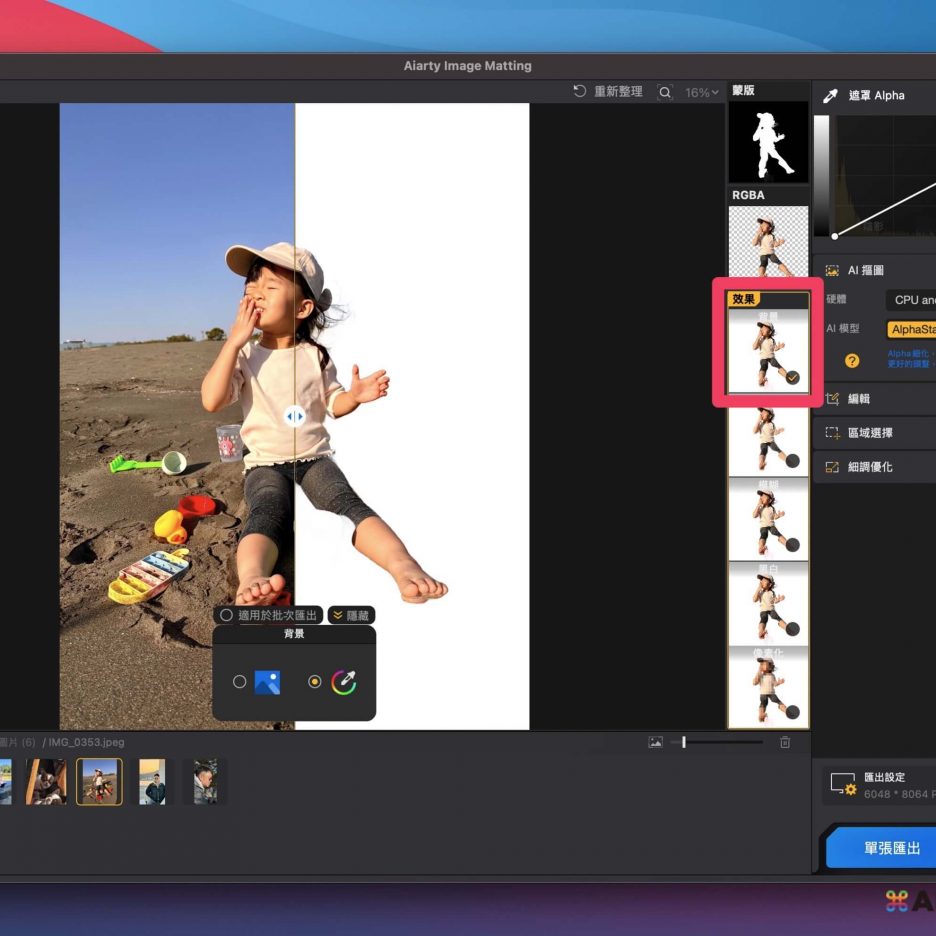Expand the 編輯 section
Image resolution: width=936 pixels, height=936 pixels.
[859, 399]
